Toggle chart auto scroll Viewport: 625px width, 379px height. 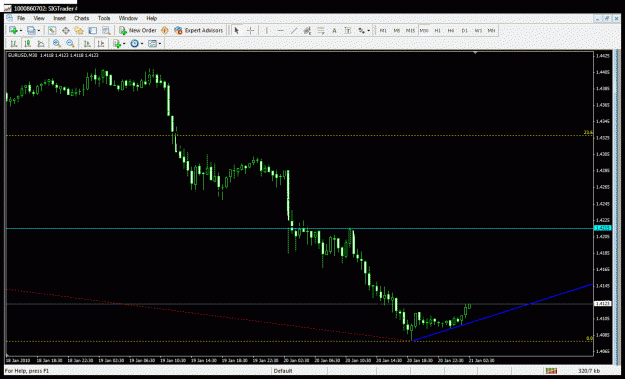pos(87,43)
